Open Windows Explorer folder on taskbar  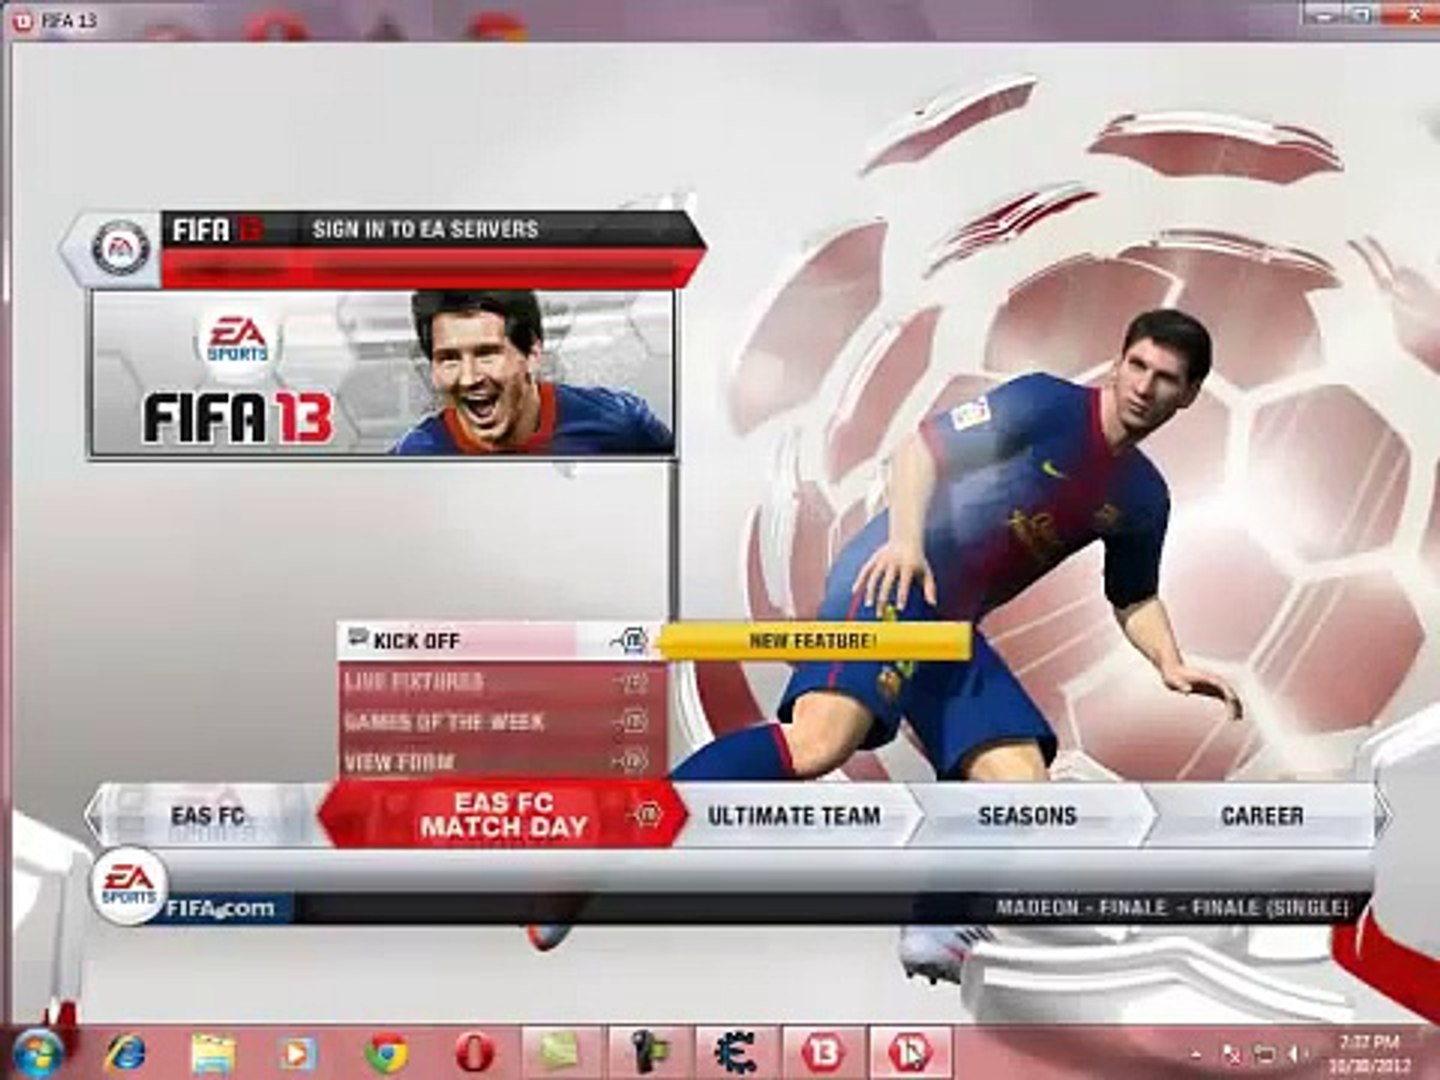[x=213, y=1053]
